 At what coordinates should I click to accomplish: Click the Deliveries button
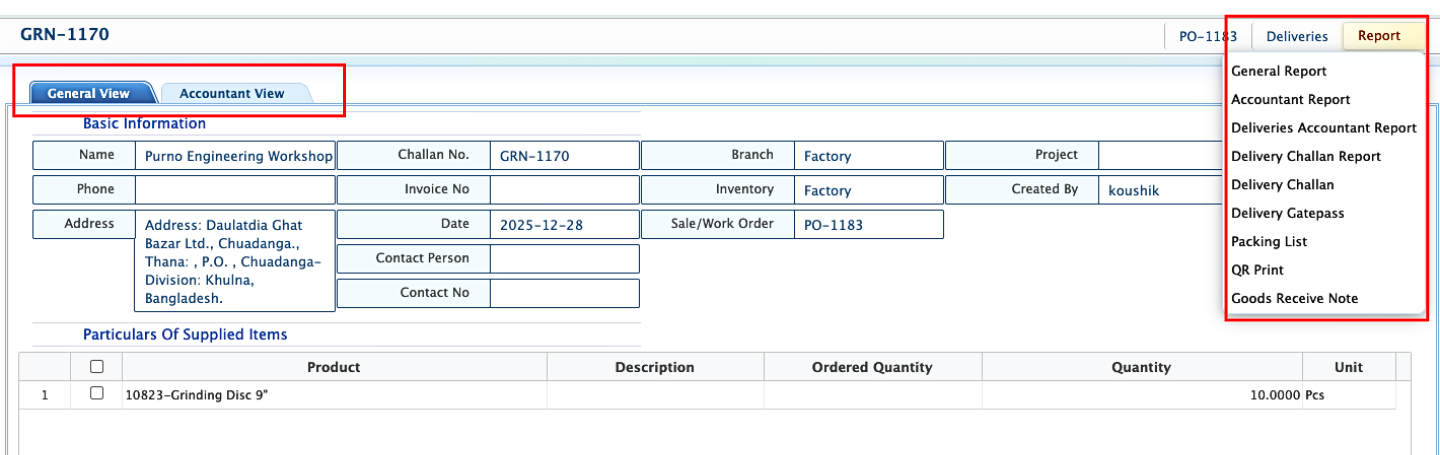1297,36
